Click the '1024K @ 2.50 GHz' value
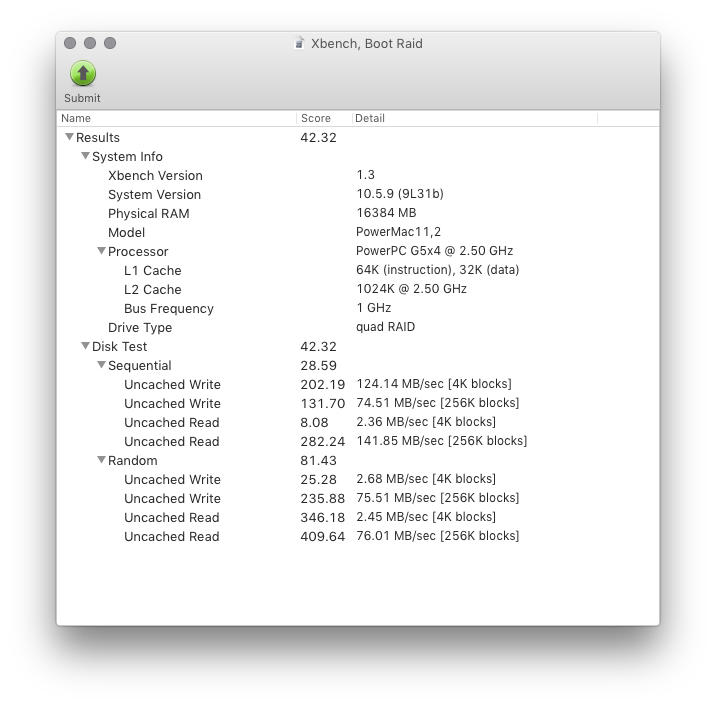 [x=411, y=289]
